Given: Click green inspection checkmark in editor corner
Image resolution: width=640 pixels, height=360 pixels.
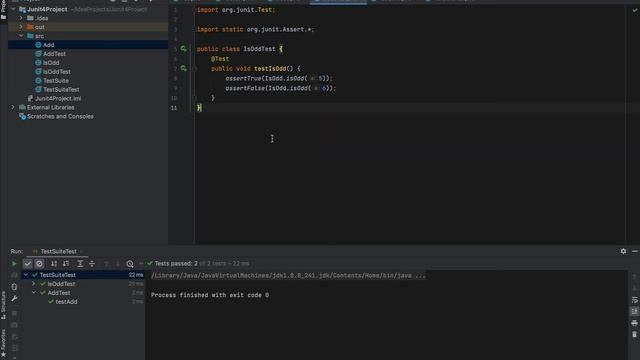Looking at the screenshot, I should click(x=635, y=10).
